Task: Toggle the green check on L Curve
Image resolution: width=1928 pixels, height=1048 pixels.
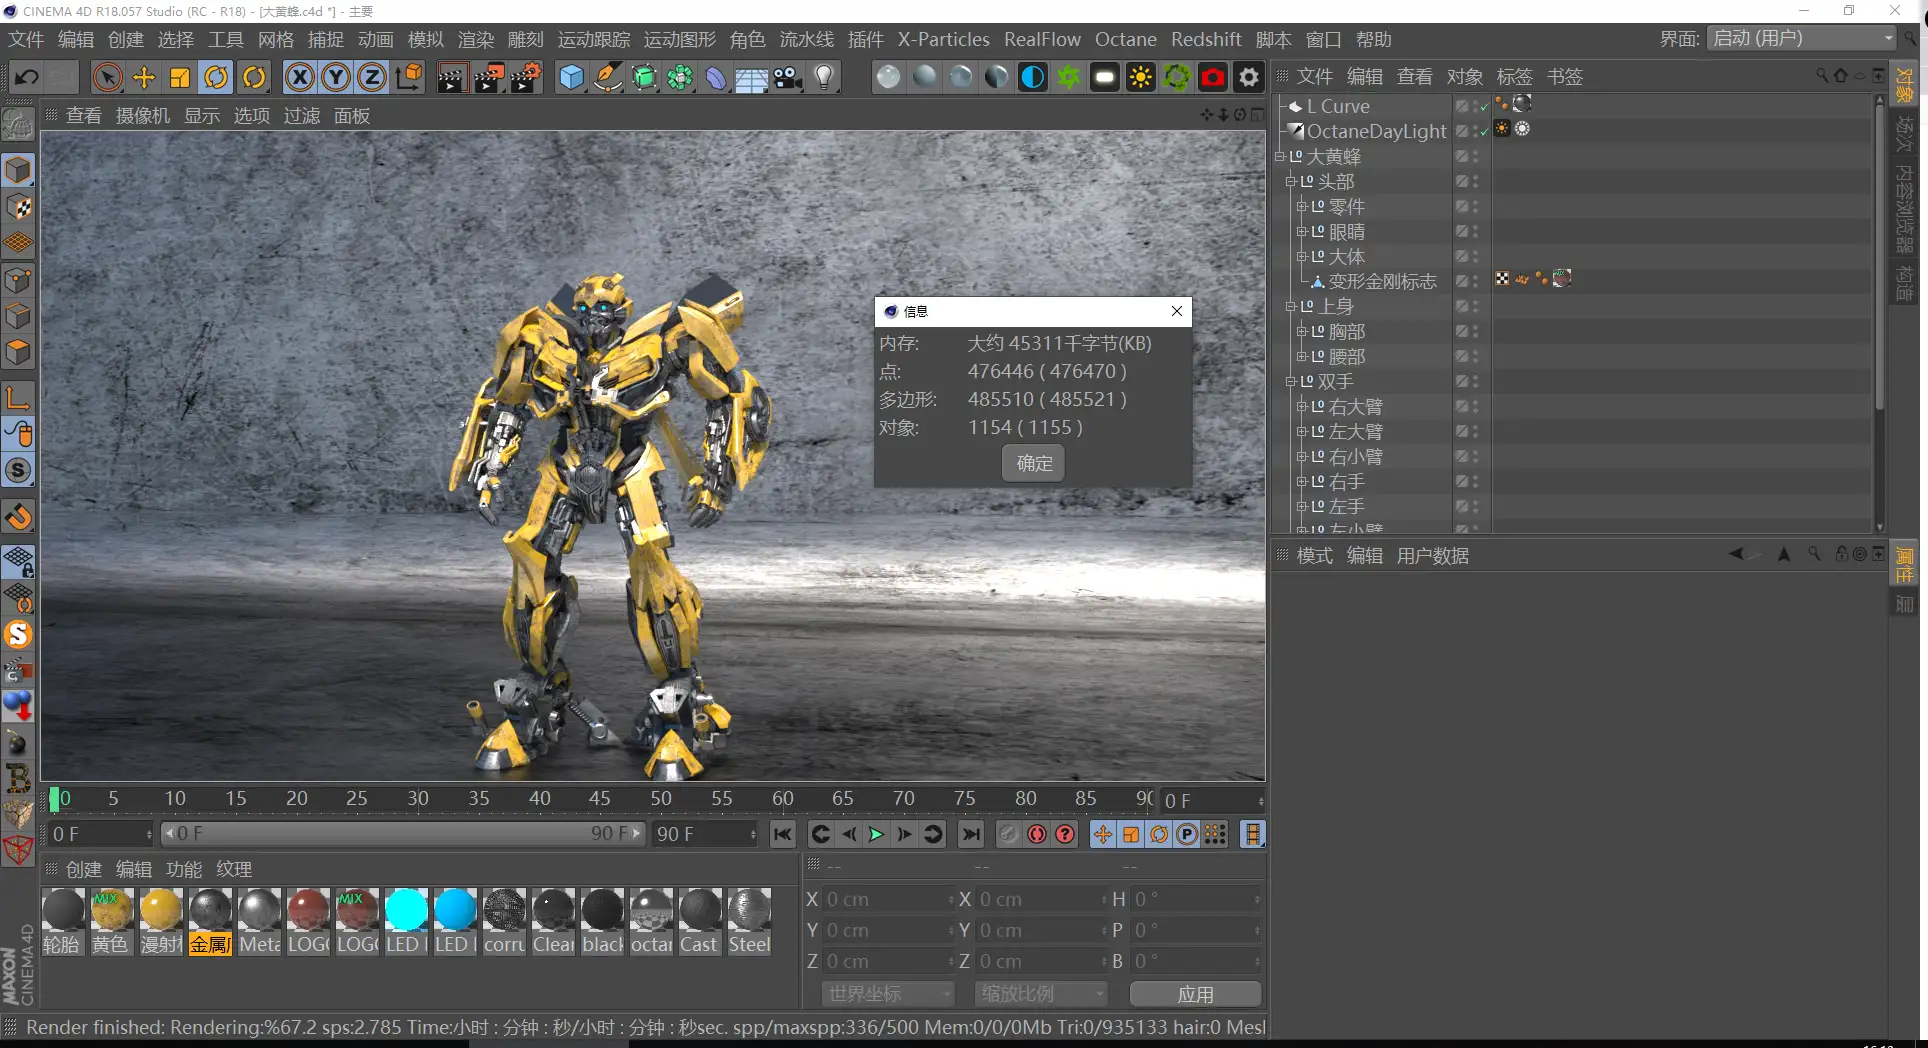Action: pyautogui.click(x=1484, y=106)
